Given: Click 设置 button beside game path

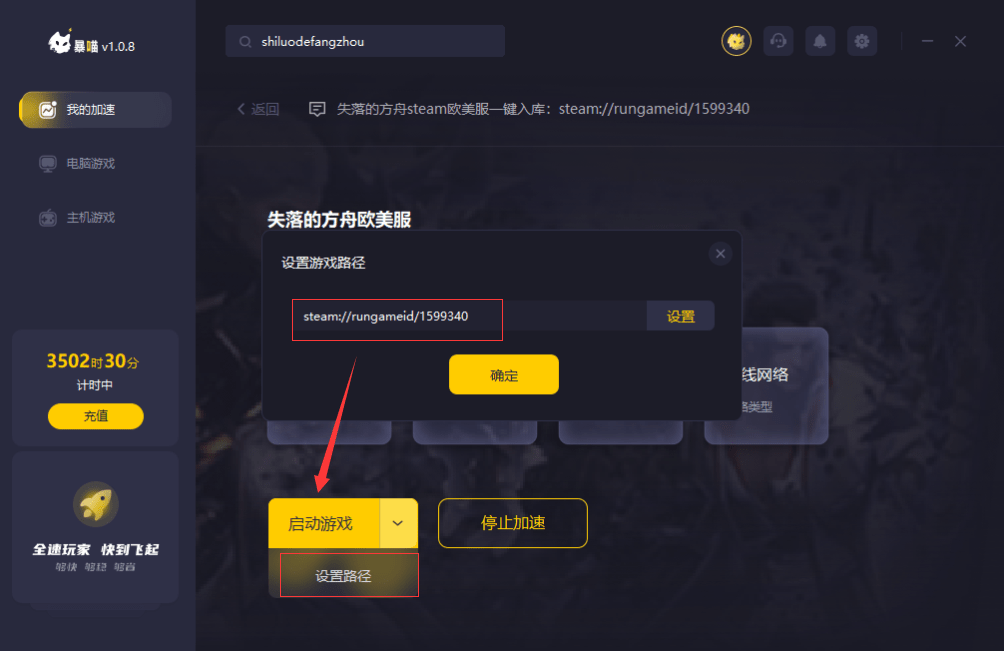Looking at the screenshot, I should [681, 316].
